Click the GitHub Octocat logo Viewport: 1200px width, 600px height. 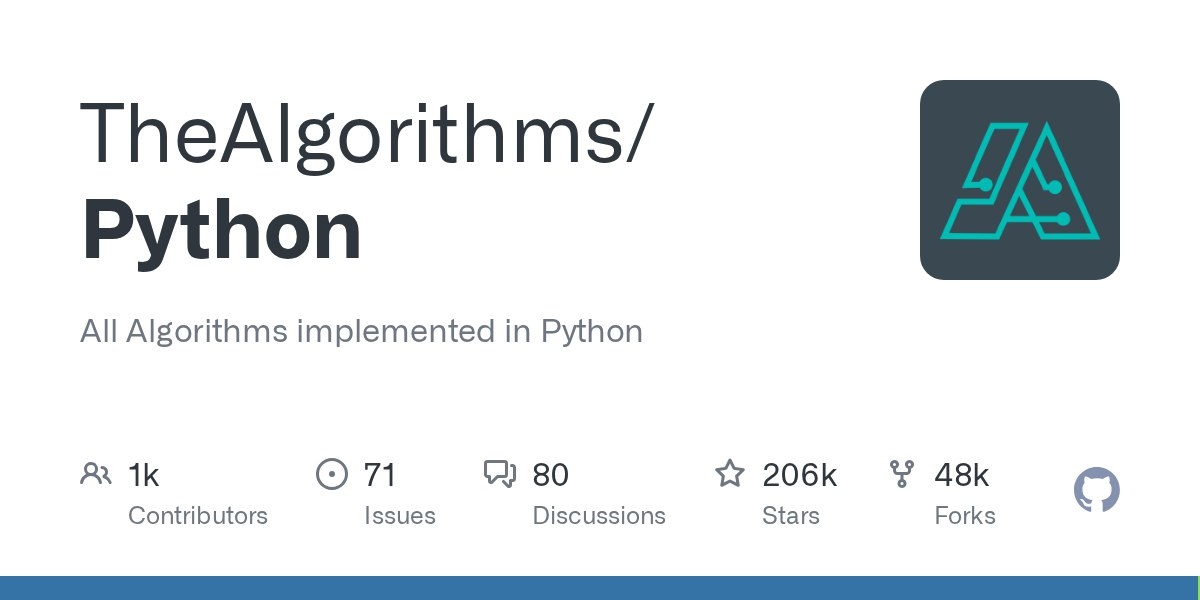[1097, 491]
